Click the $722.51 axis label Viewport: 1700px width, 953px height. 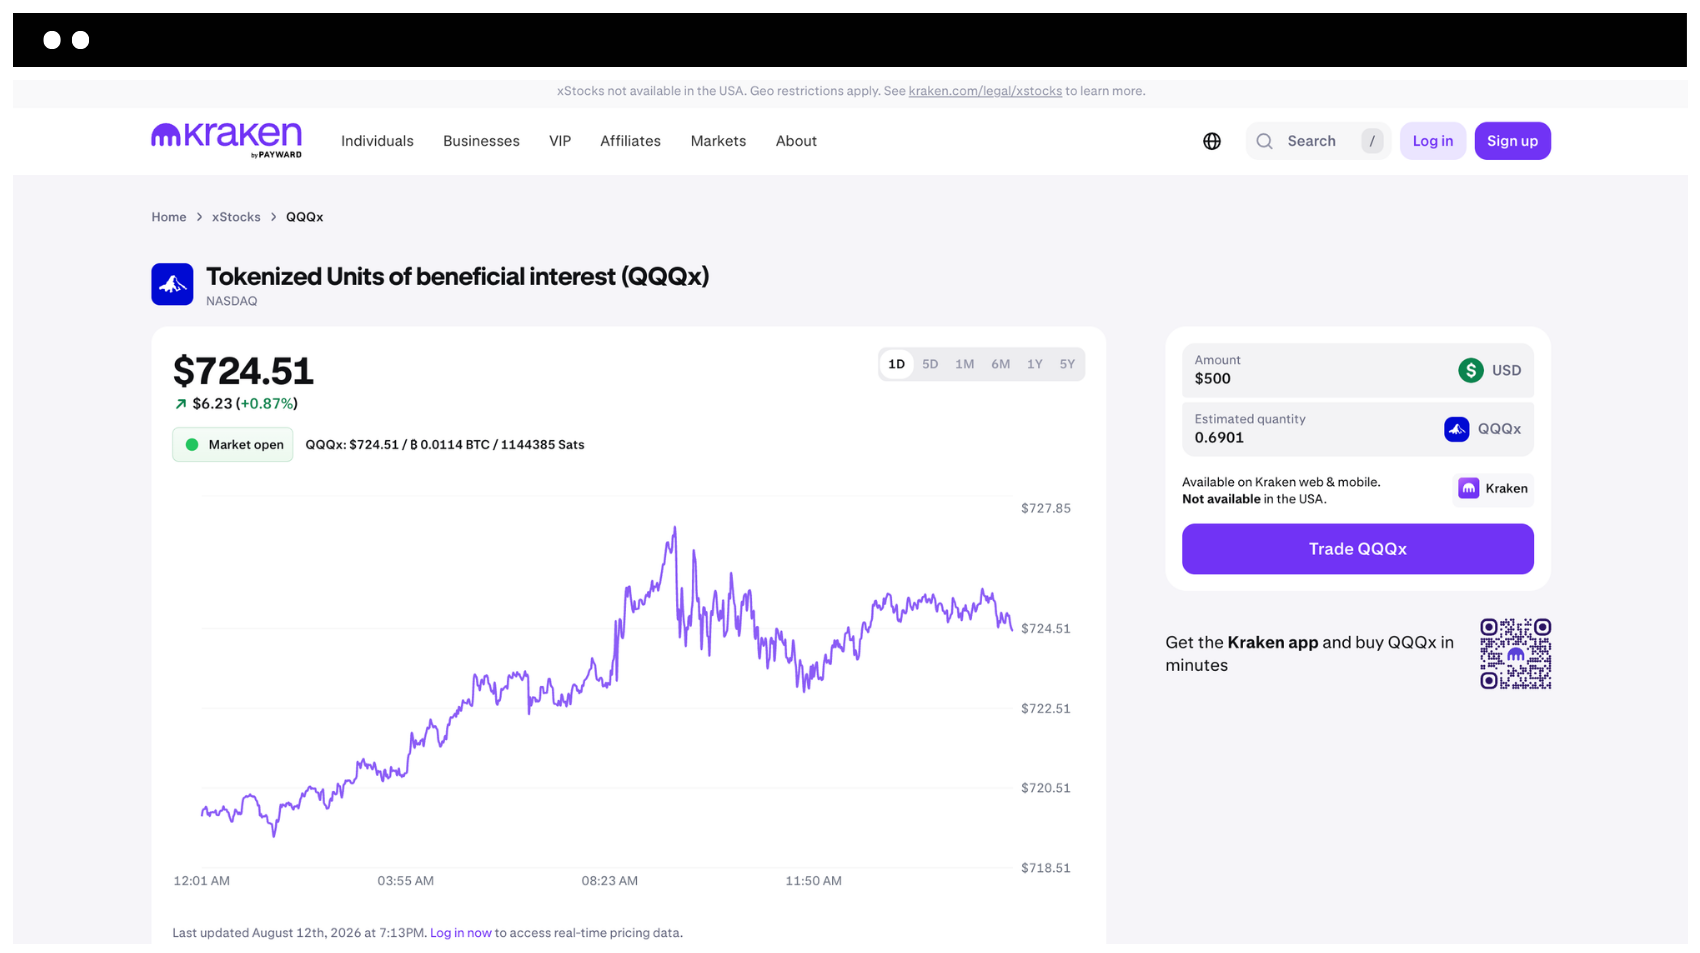(1046, 709)
